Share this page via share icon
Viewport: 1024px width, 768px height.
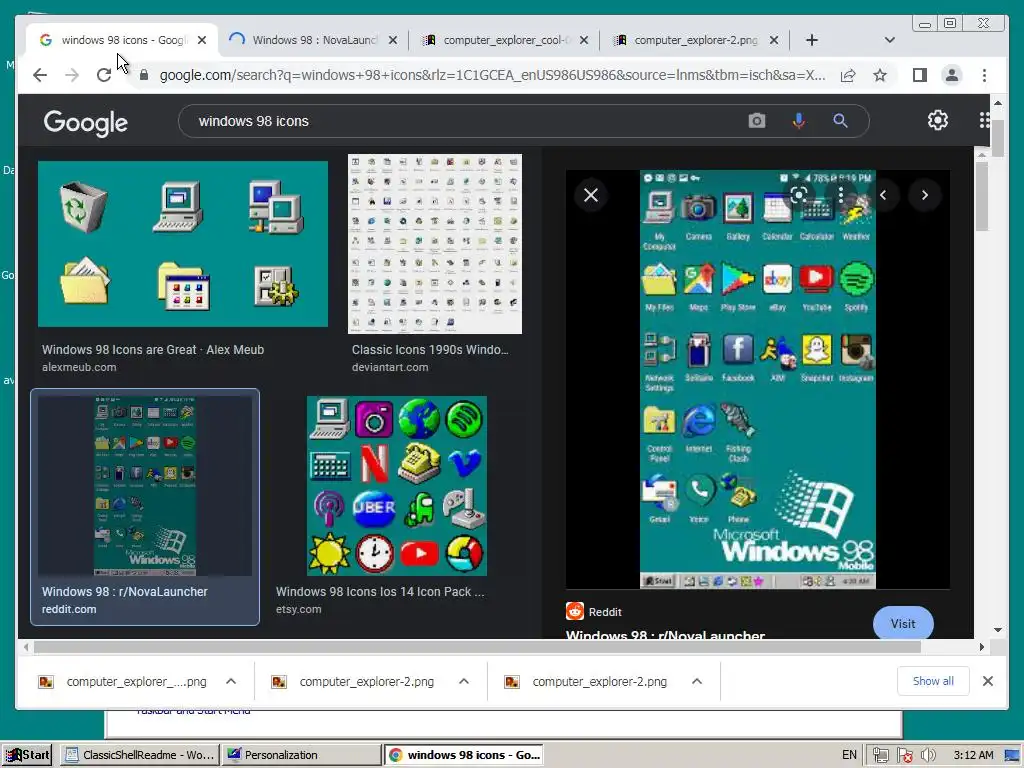[x=848, y=75]
